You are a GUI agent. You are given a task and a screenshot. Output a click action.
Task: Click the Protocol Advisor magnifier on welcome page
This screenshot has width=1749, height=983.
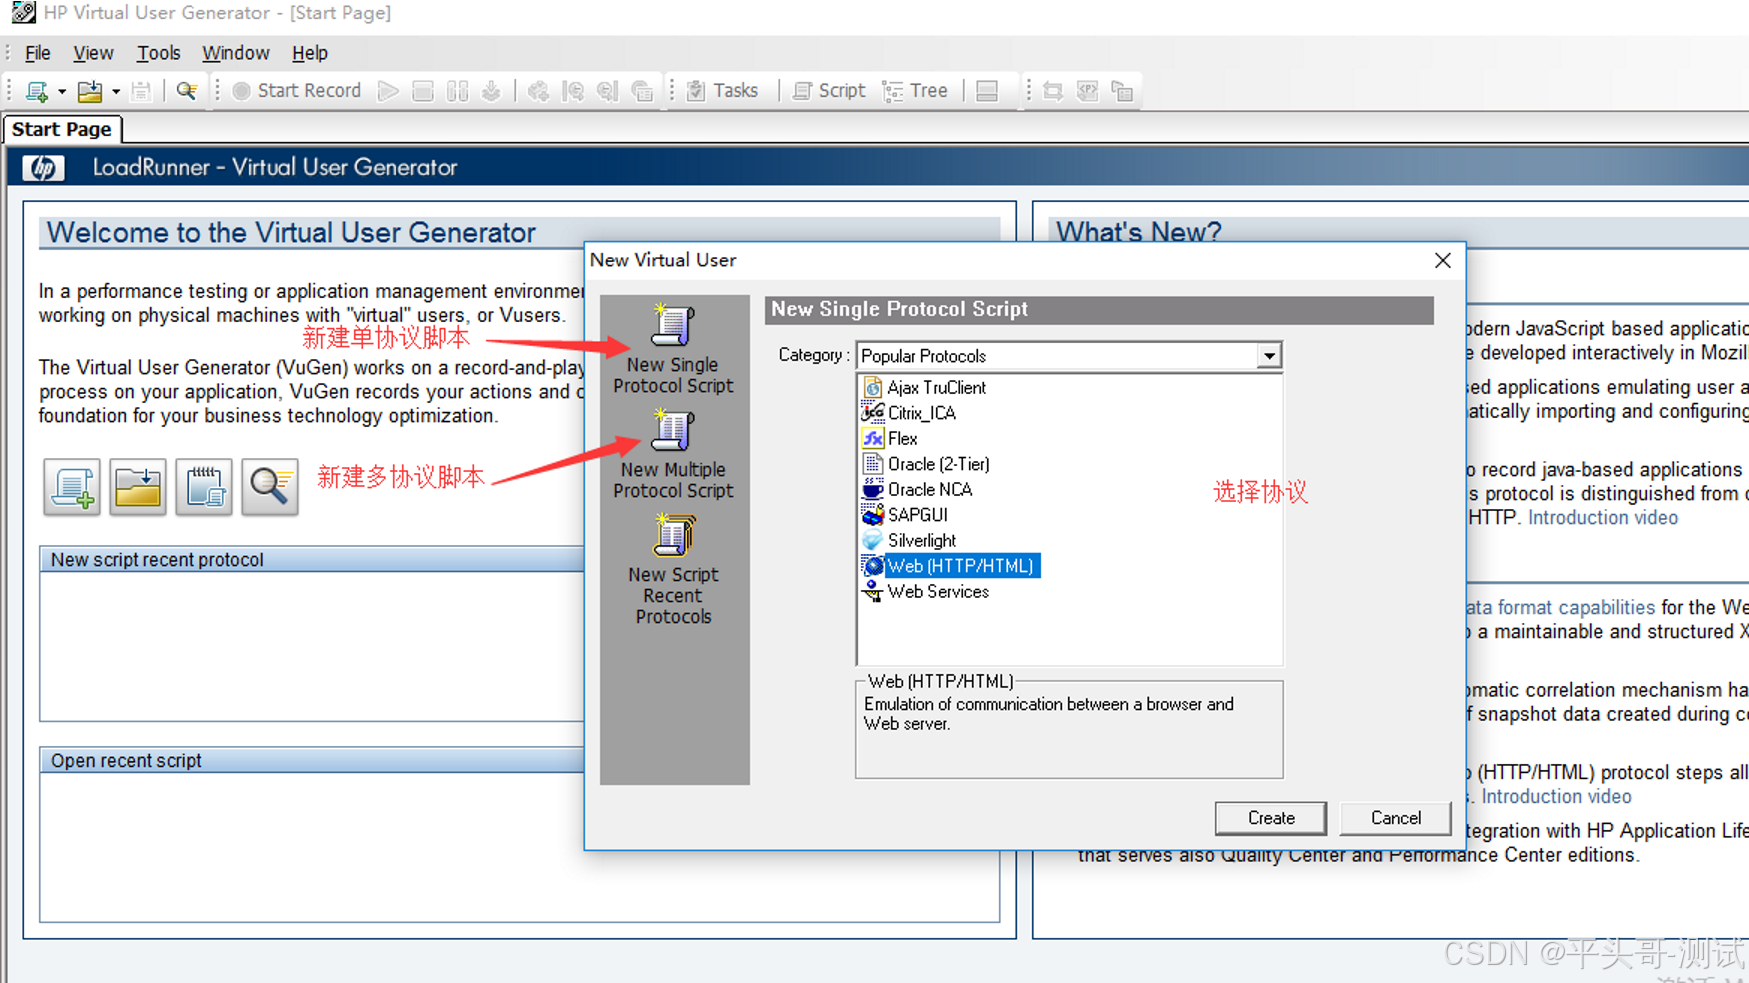point(270,487)
